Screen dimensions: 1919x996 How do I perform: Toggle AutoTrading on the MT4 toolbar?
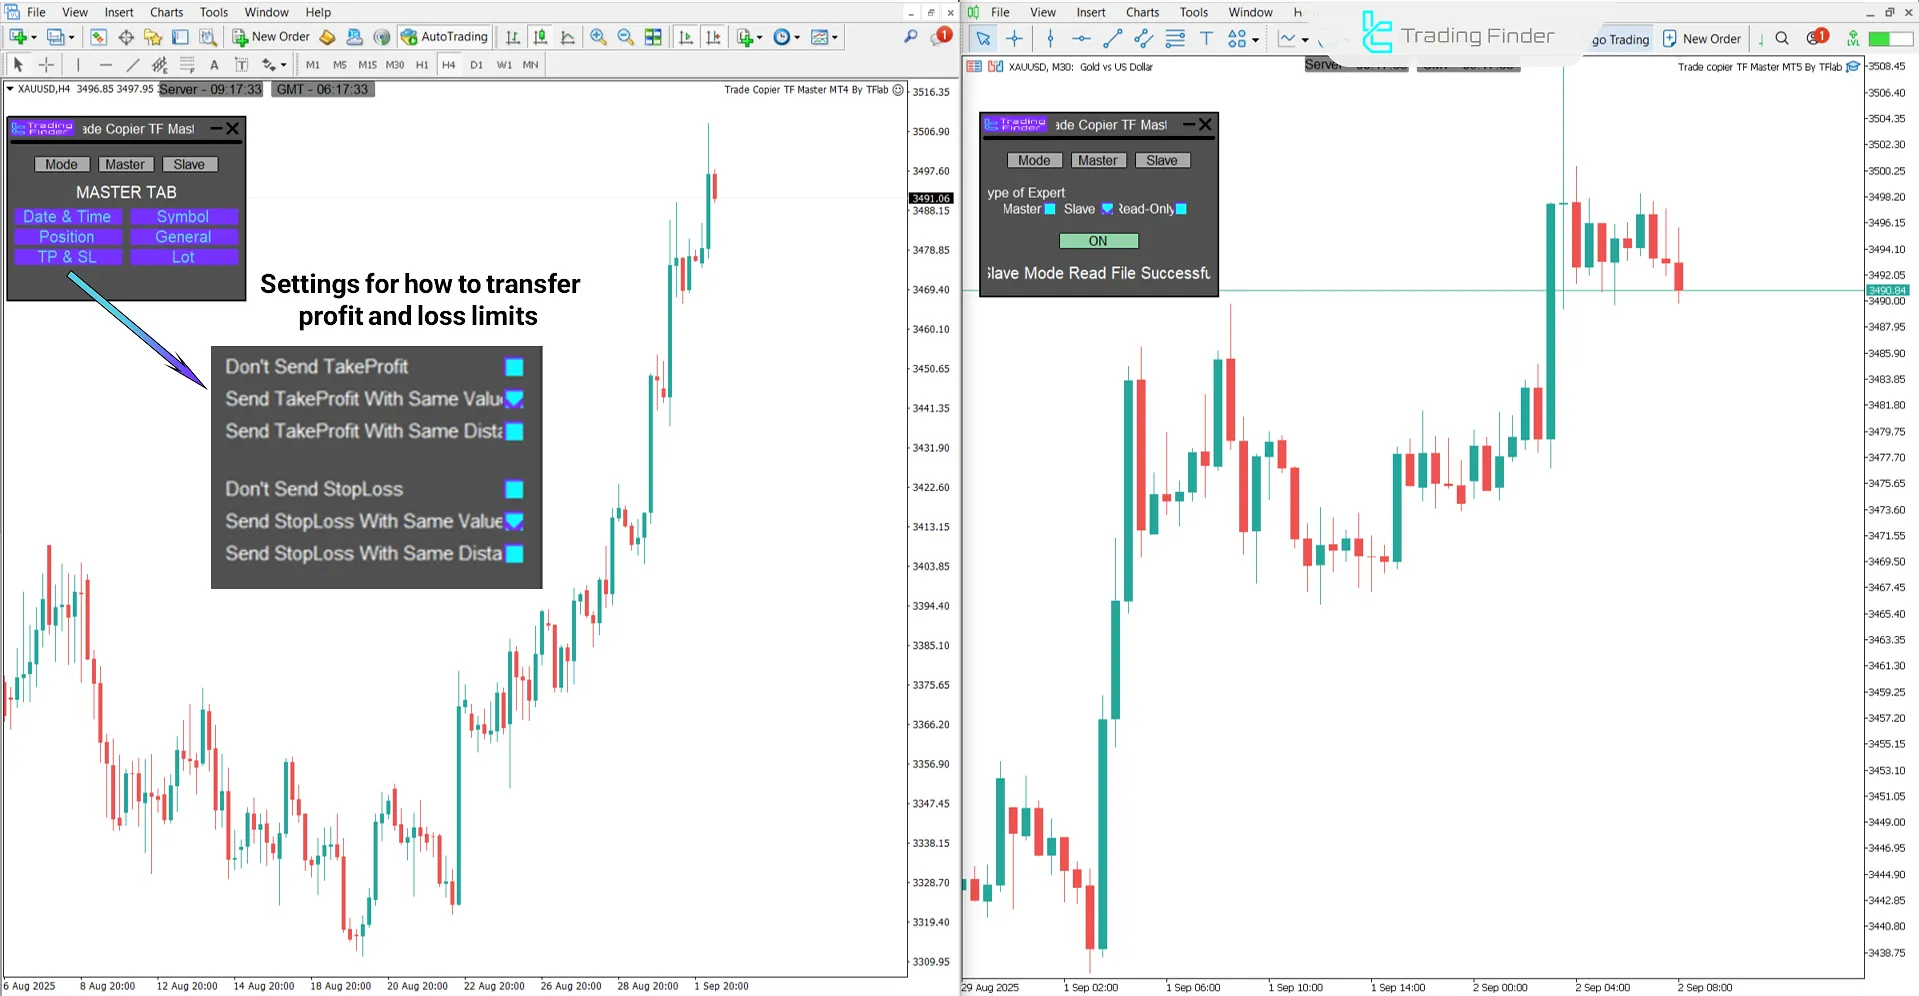coord(444,37)
